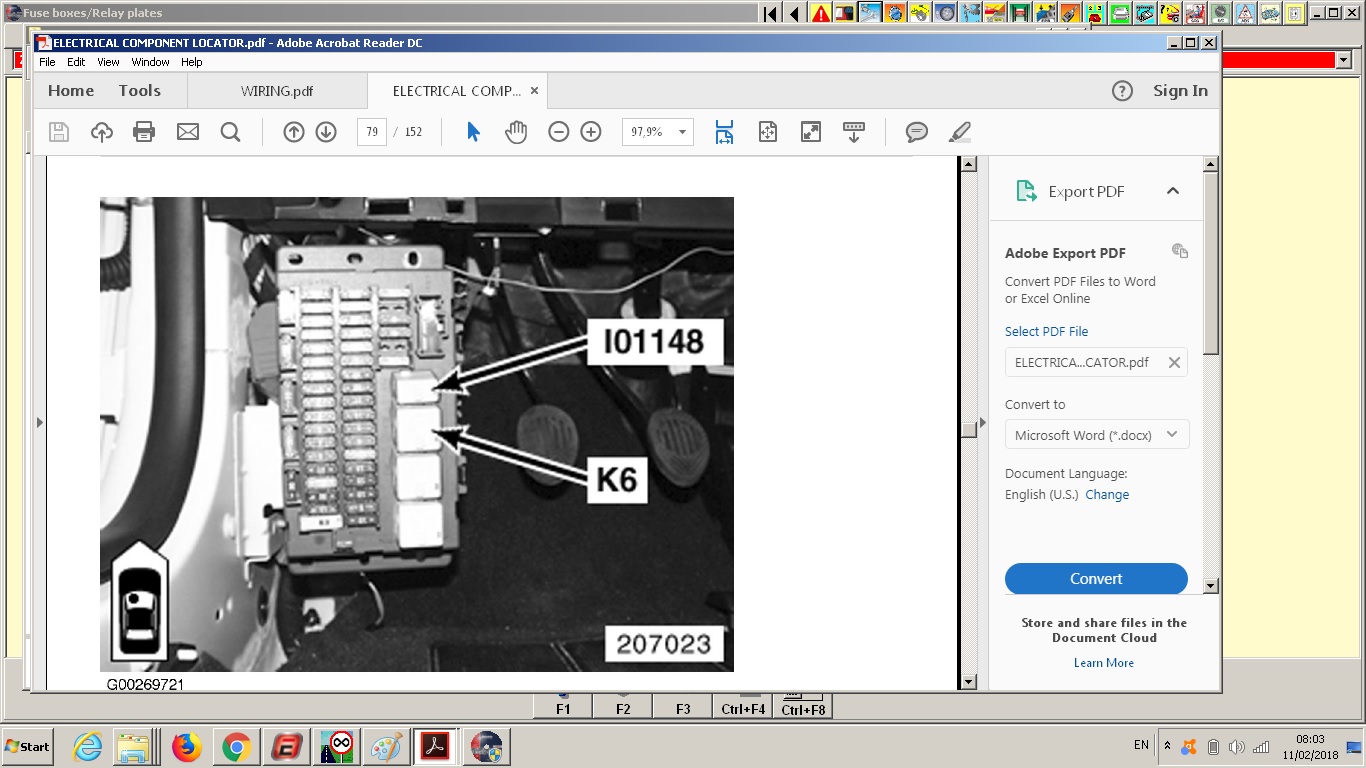Expand the Microsoft Word format dropdown
This screenshot has height=768, width=1366.
1171,435
